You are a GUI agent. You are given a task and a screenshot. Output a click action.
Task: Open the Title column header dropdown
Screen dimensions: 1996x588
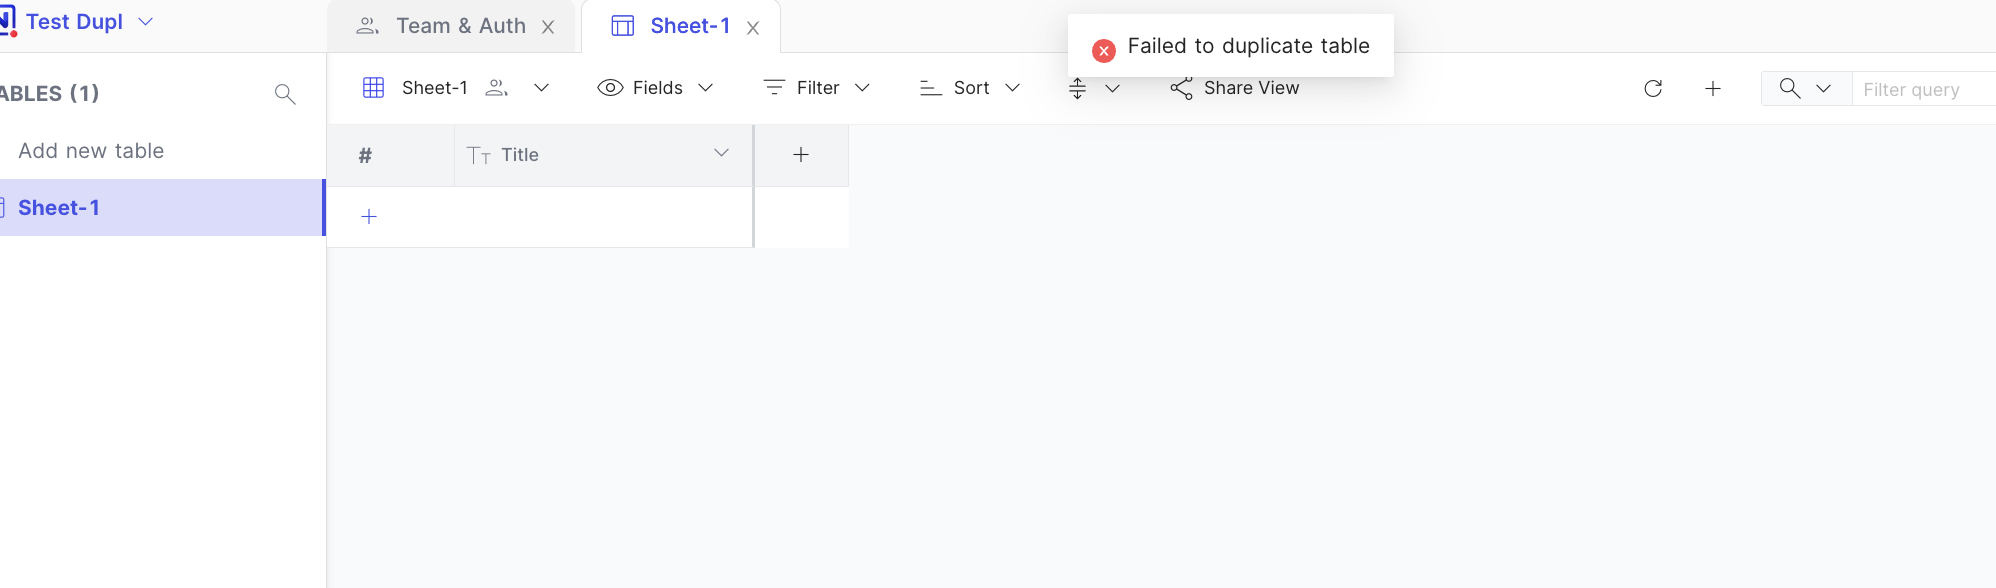(720, 154)
